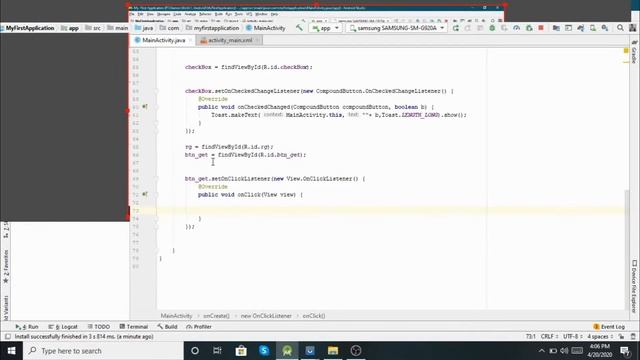
Task: Click the rerun app icon beside the device dropdown
Action: [x=456, y=28]
